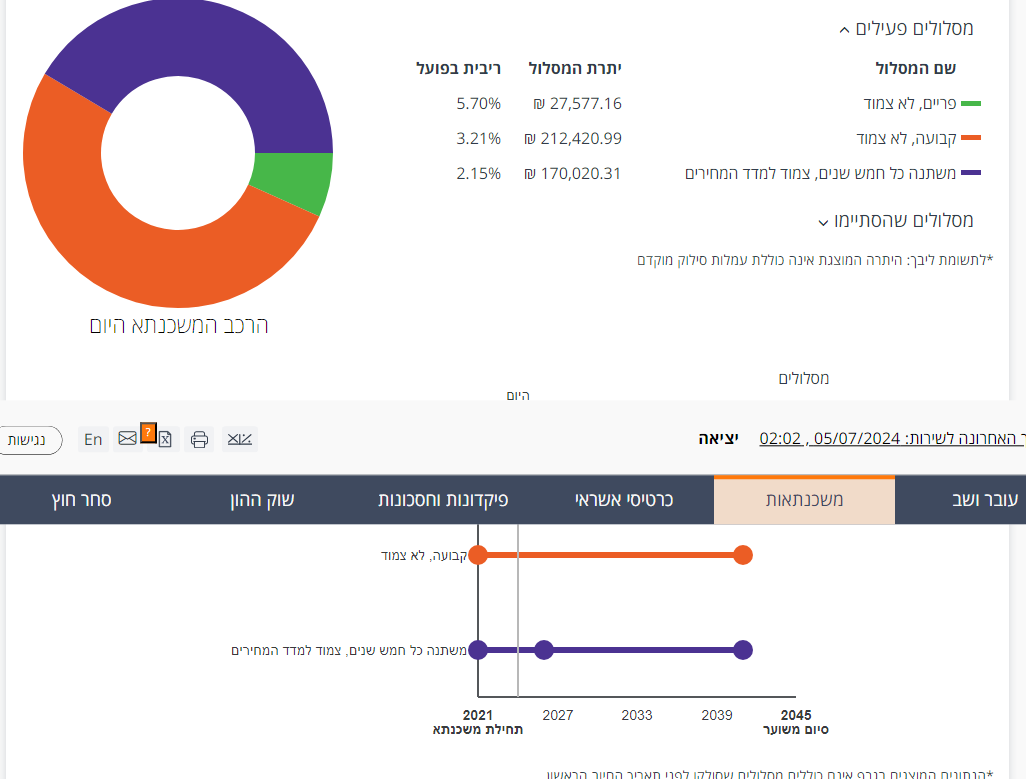Image resolution: width=1026 pixels, height=779 pixels.
Task: Open the נגישות accessibility button
Action: 29,440
